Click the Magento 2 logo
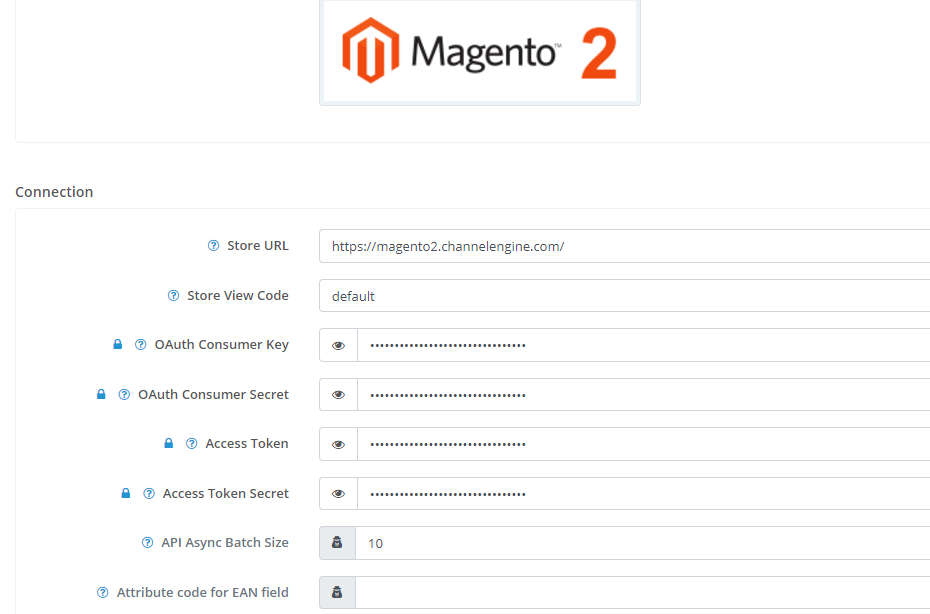This screenshot has height=614, width=930. point(479,50)
